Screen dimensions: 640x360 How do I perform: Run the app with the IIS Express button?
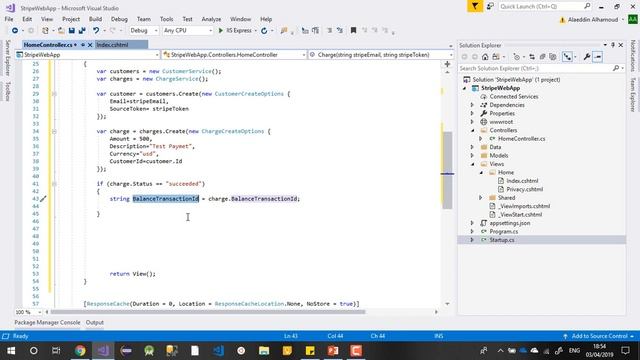[x=235, y=31]
